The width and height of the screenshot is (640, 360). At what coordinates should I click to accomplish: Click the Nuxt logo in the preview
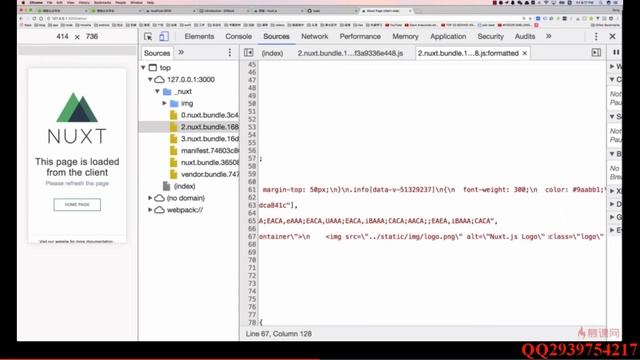click(x=77, y=118)
